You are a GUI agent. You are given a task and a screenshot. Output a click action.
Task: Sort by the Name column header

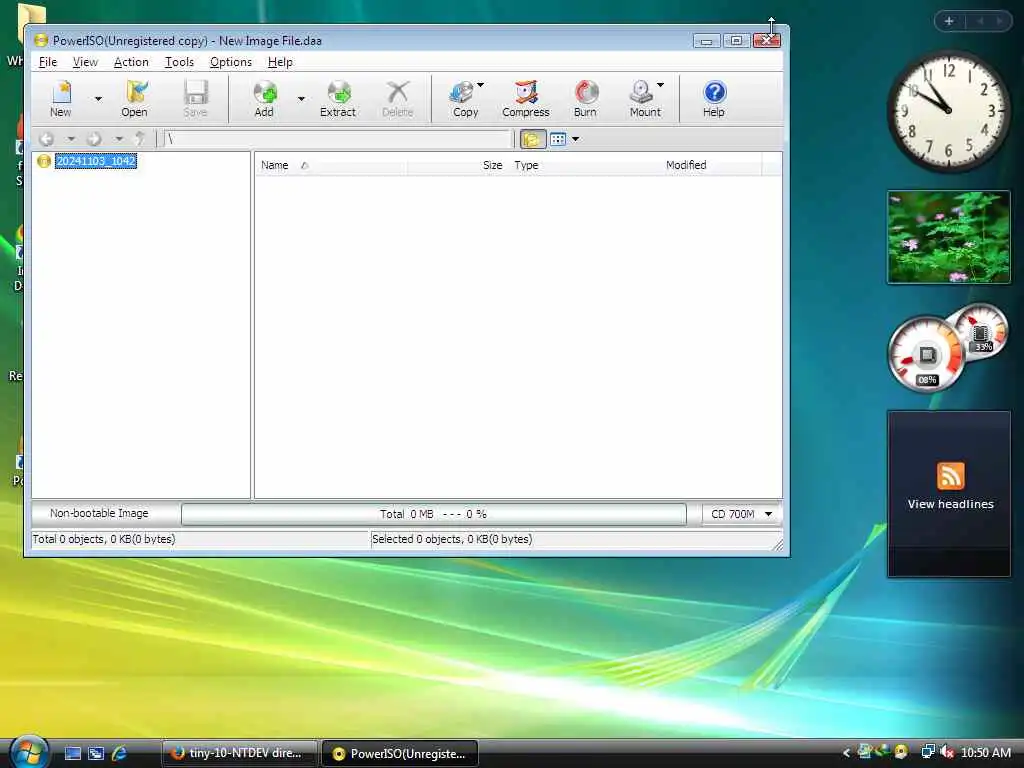coord(330,165)
